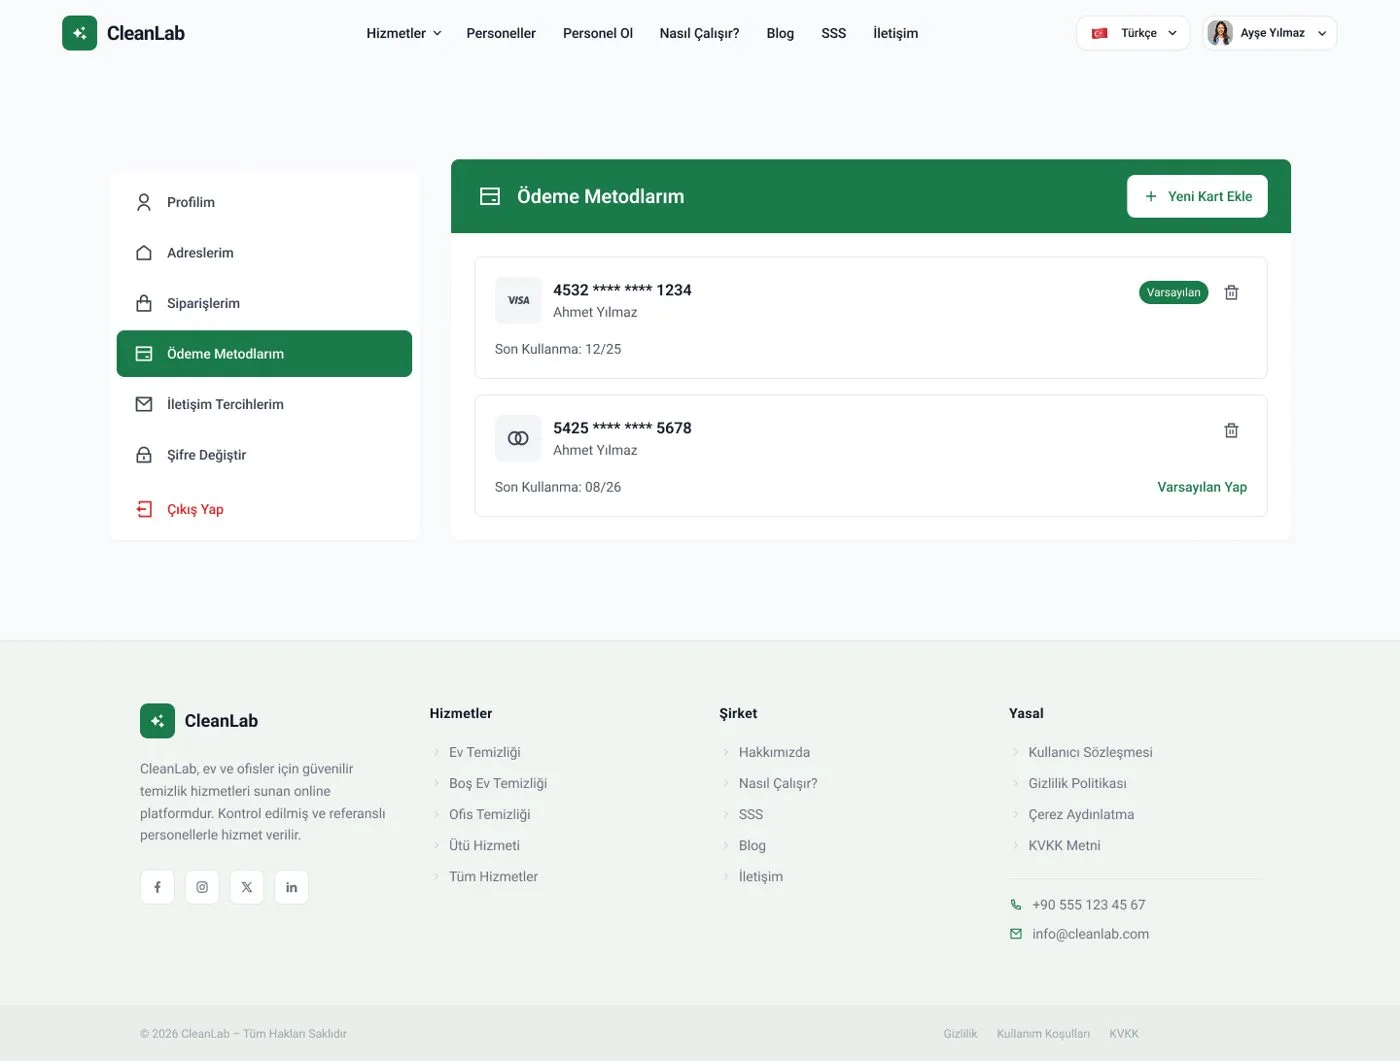The height and width of the screenshot is (1061, 1400).
Task: Select İletişim Tercihlerim in sidebar
Action: [264, 404]
